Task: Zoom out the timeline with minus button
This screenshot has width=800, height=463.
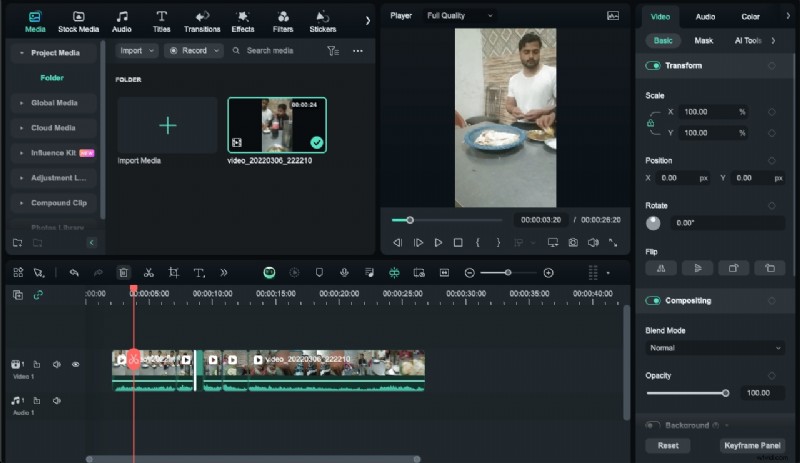Action: click(x=469, y=273)
